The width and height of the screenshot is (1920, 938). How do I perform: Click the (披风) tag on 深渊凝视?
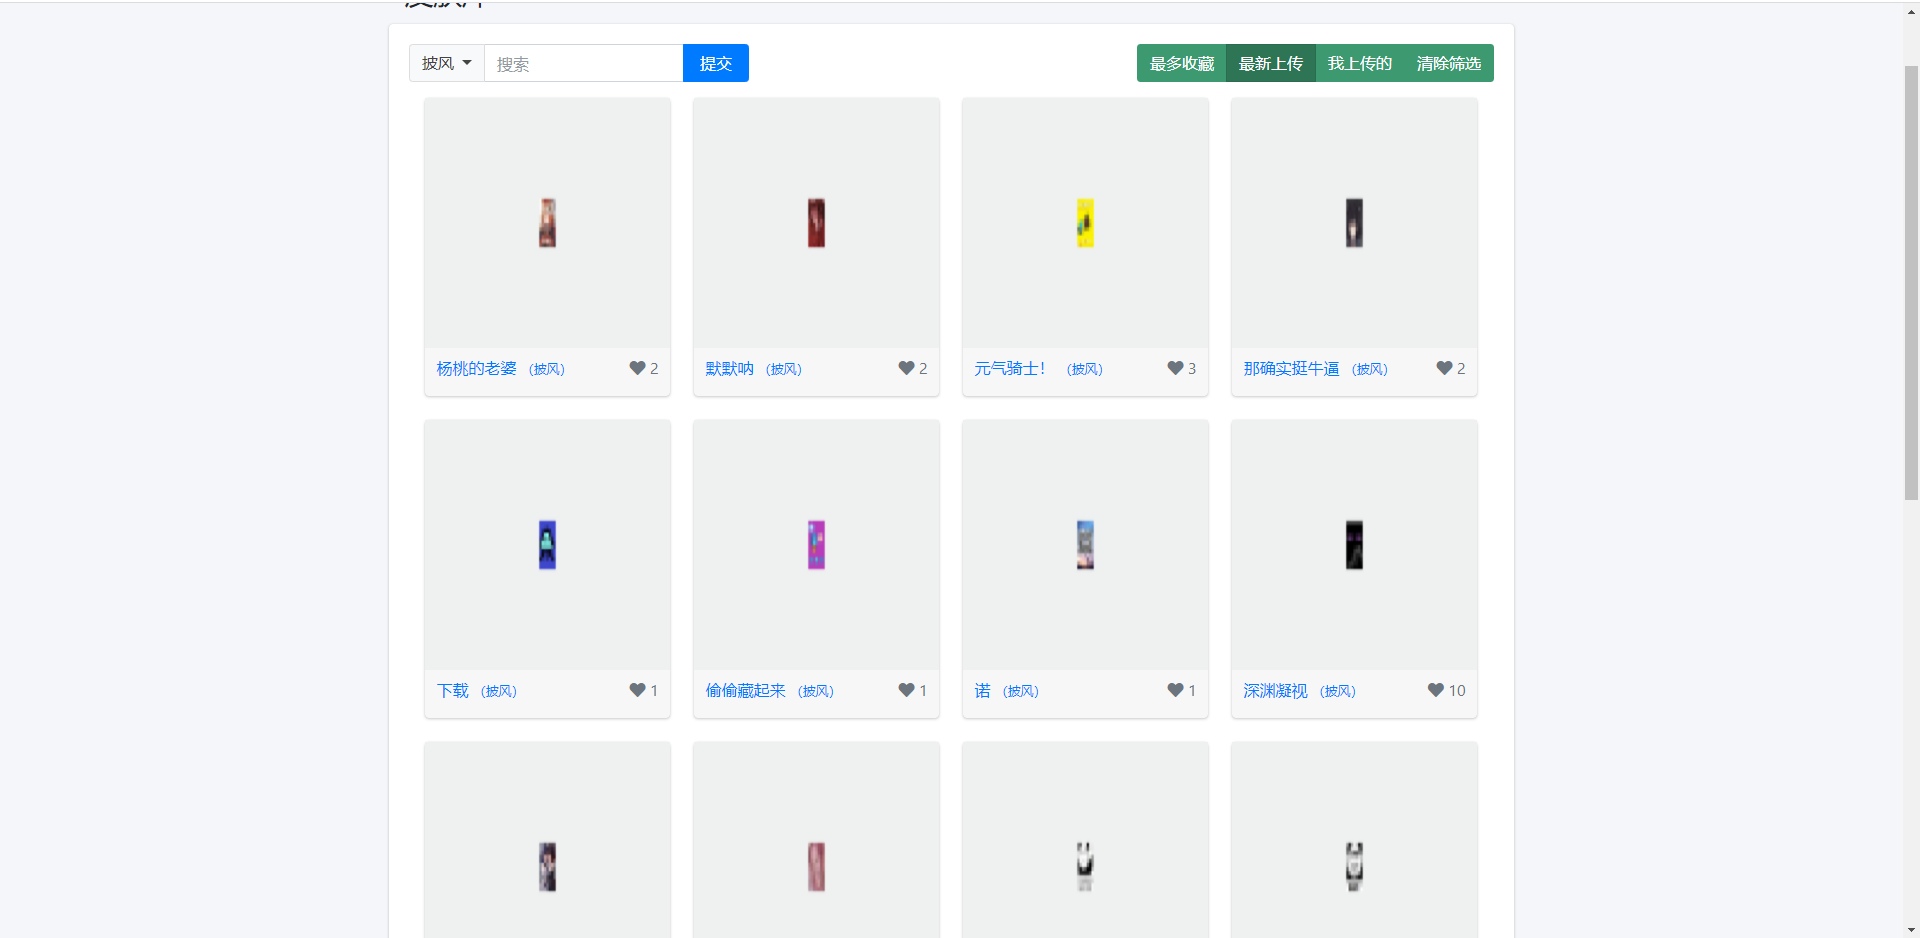click(1338, 691)
